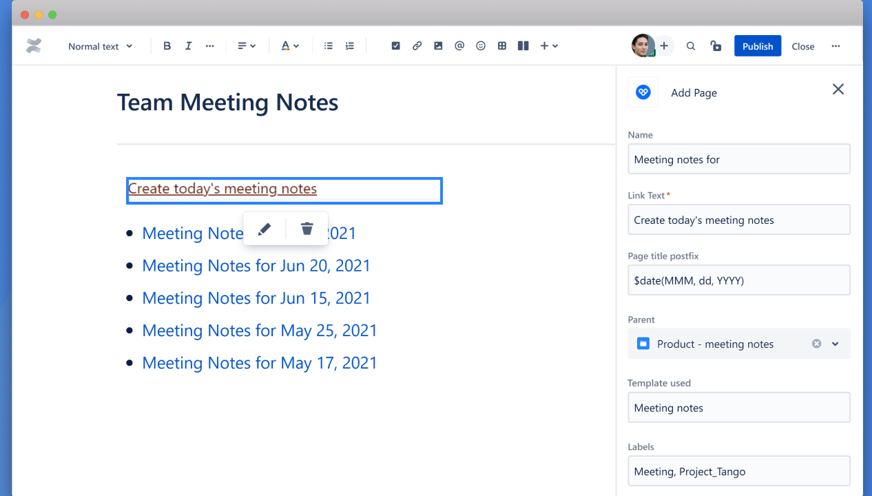Insert an action item checkbox
The image size is (872, 496).
pos(395,46)
